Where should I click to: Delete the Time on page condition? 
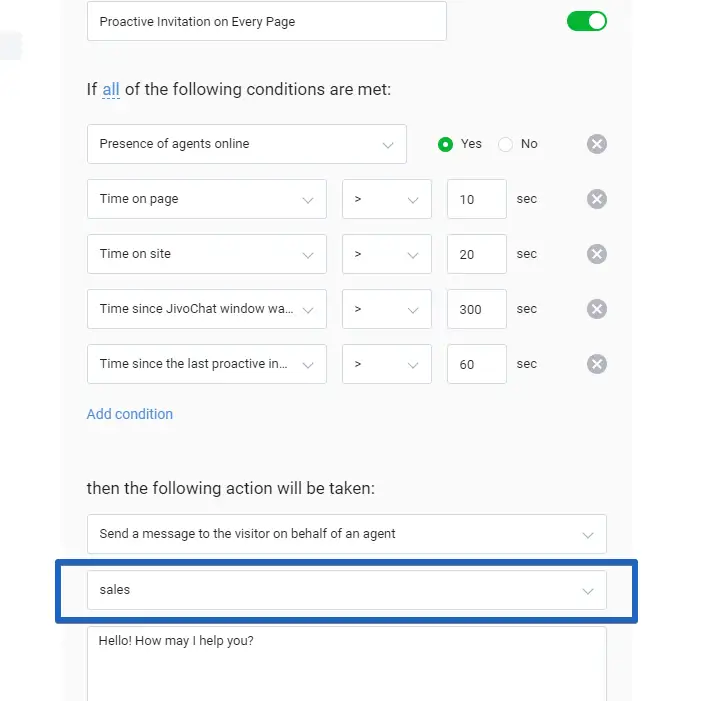click(596, 199)
